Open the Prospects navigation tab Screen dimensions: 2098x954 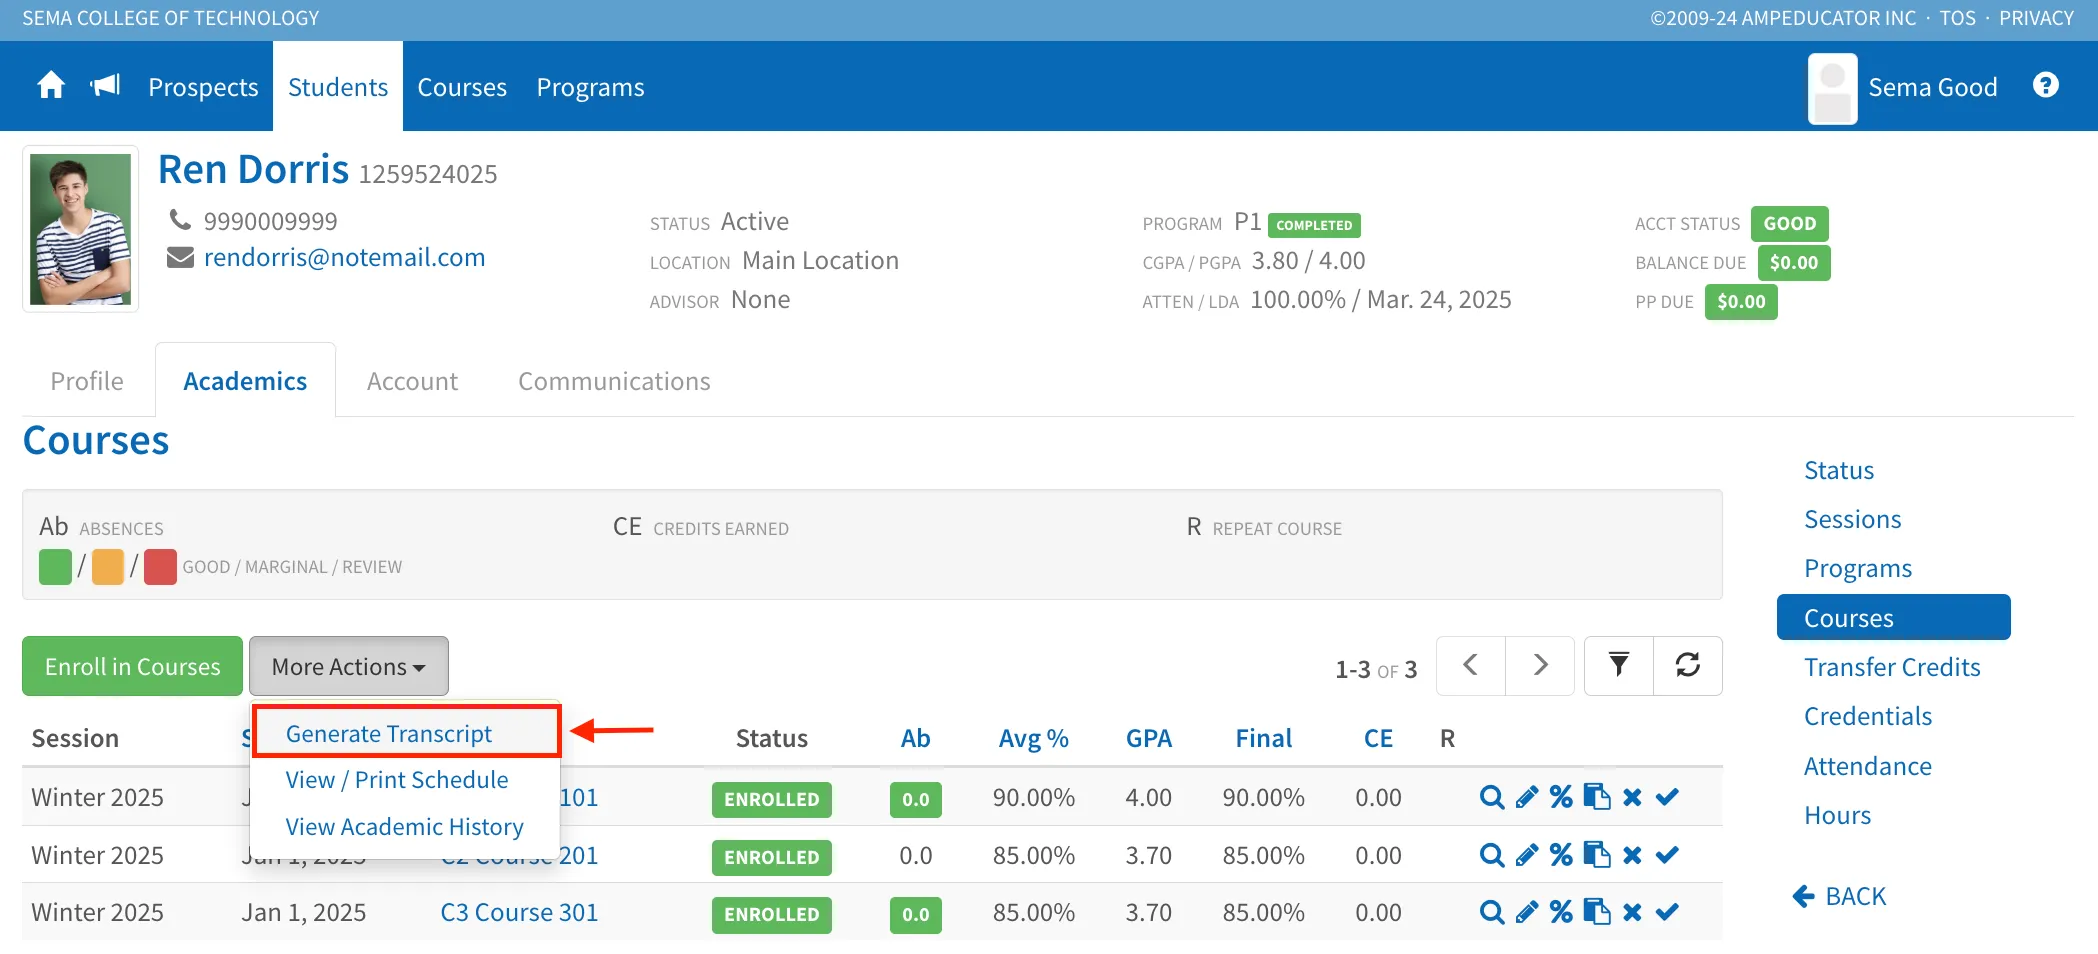tap(203, 87)
